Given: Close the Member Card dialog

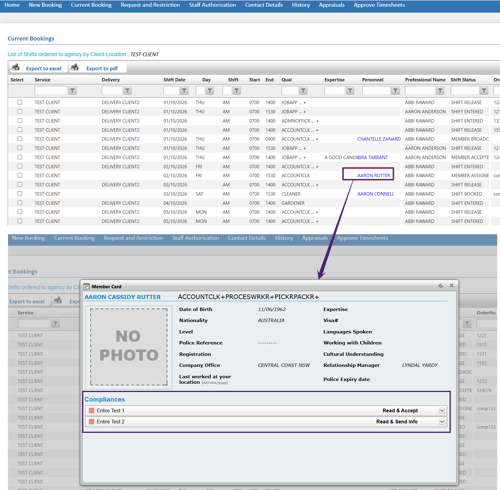Looking at the screenshot, I should click(451, 286).
